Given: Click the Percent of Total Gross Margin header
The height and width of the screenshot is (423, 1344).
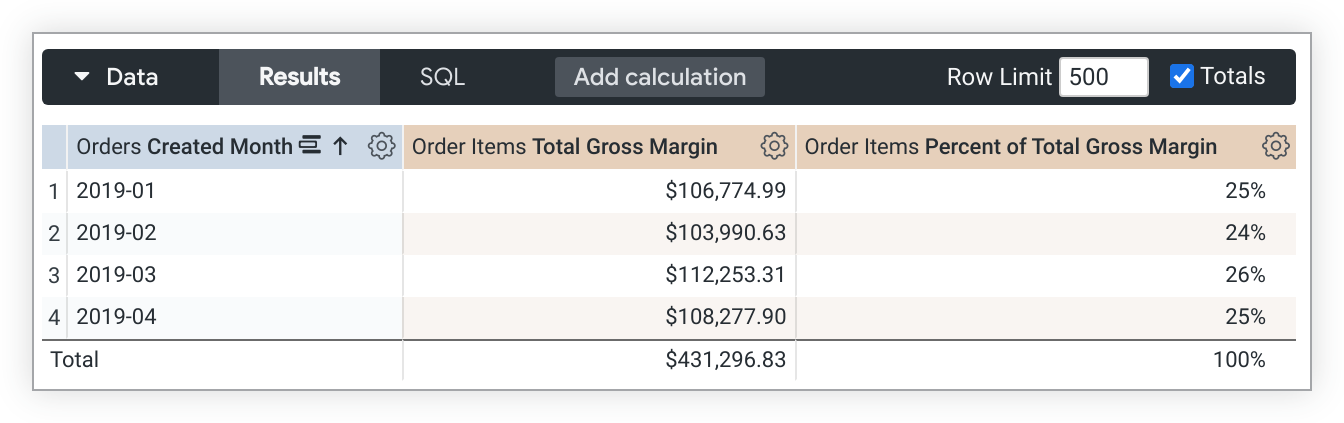Looking at the screenshot, I should [1010, 147].
